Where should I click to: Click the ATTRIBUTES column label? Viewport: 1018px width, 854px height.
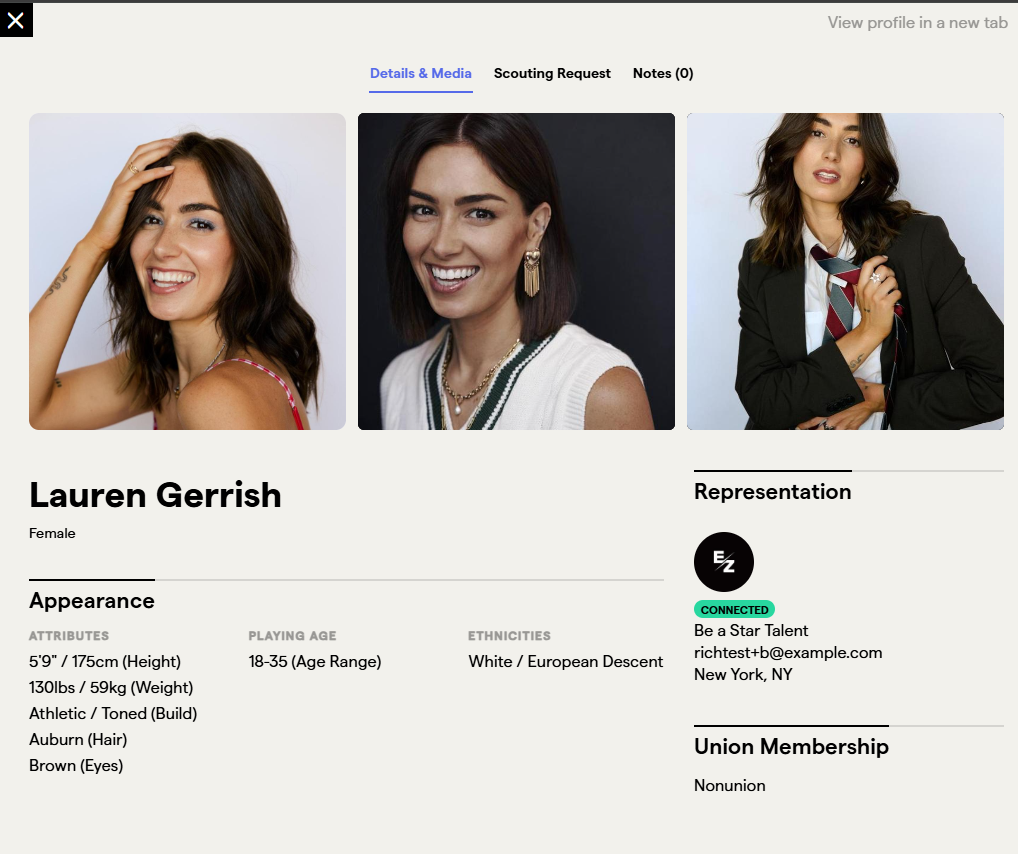(69, 636)
